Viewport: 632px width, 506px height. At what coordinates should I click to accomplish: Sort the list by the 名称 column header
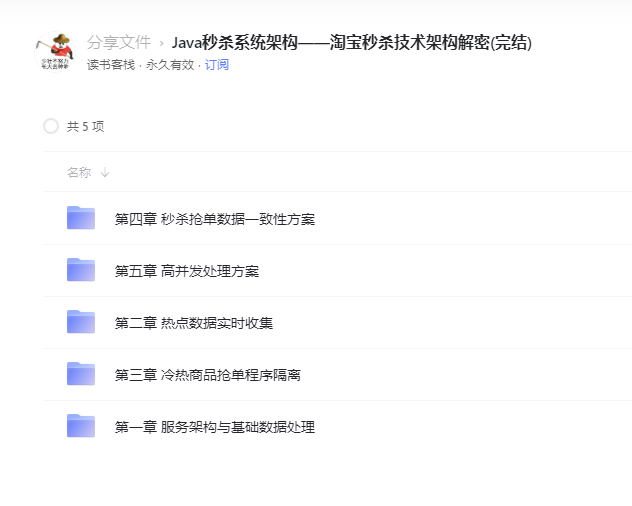(x=79, y=173)
